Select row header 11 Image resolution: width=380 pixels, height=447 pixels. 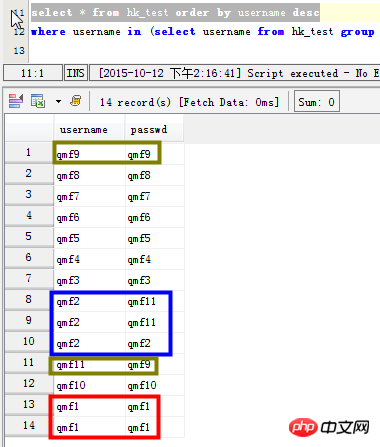click(x=29, y=363)
